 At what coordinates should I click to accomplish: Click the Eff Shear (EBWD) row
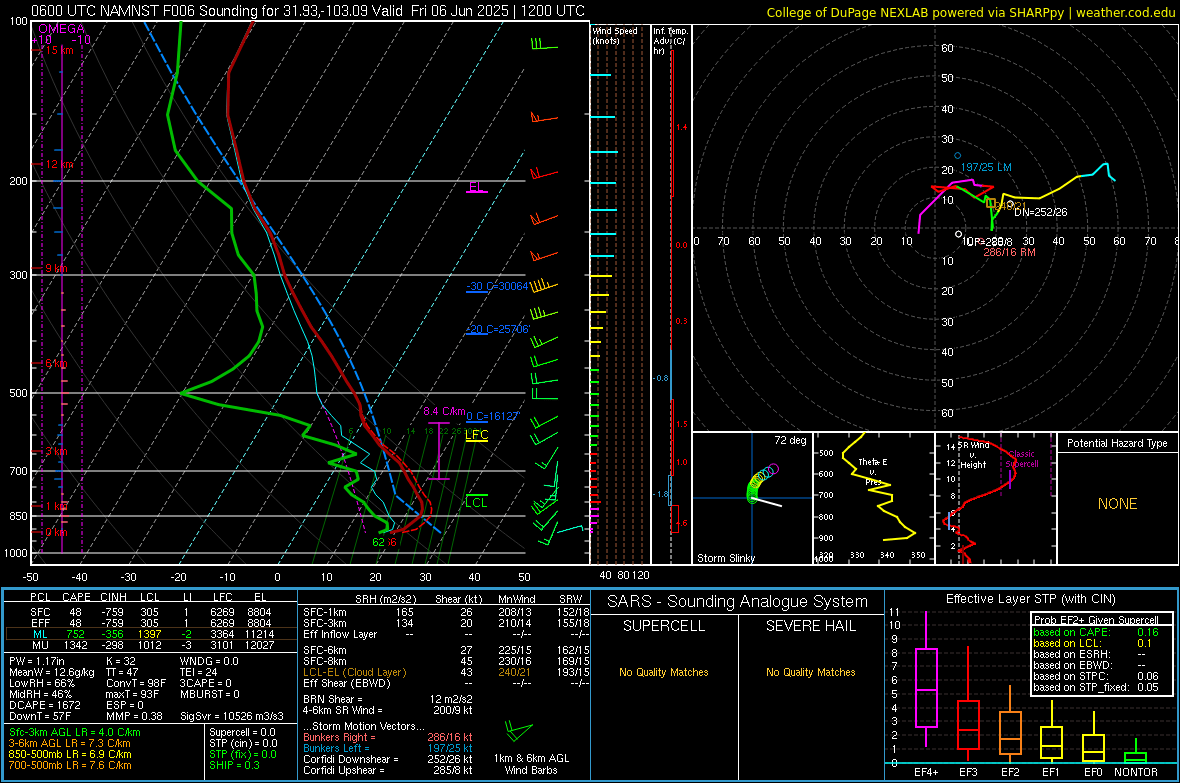[446, 683]
